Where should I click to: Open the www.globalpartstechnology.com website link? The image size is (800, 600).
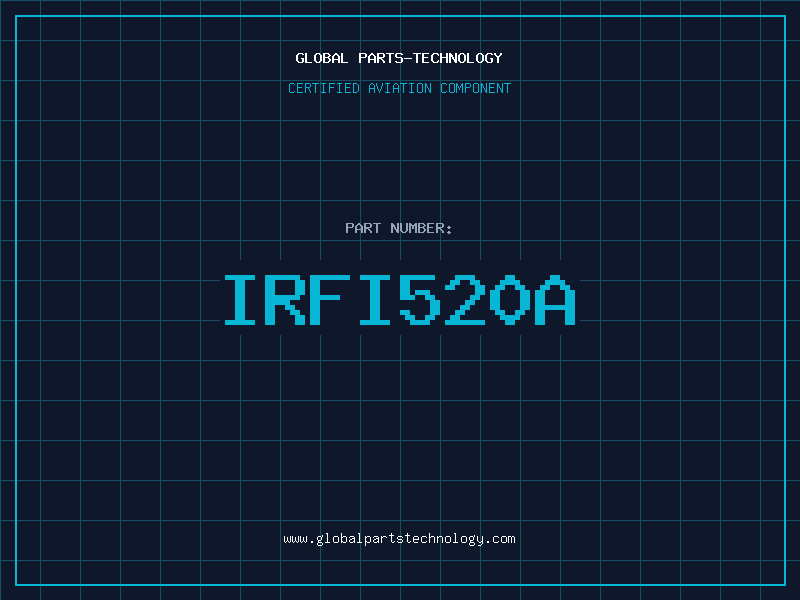[399, 539]
